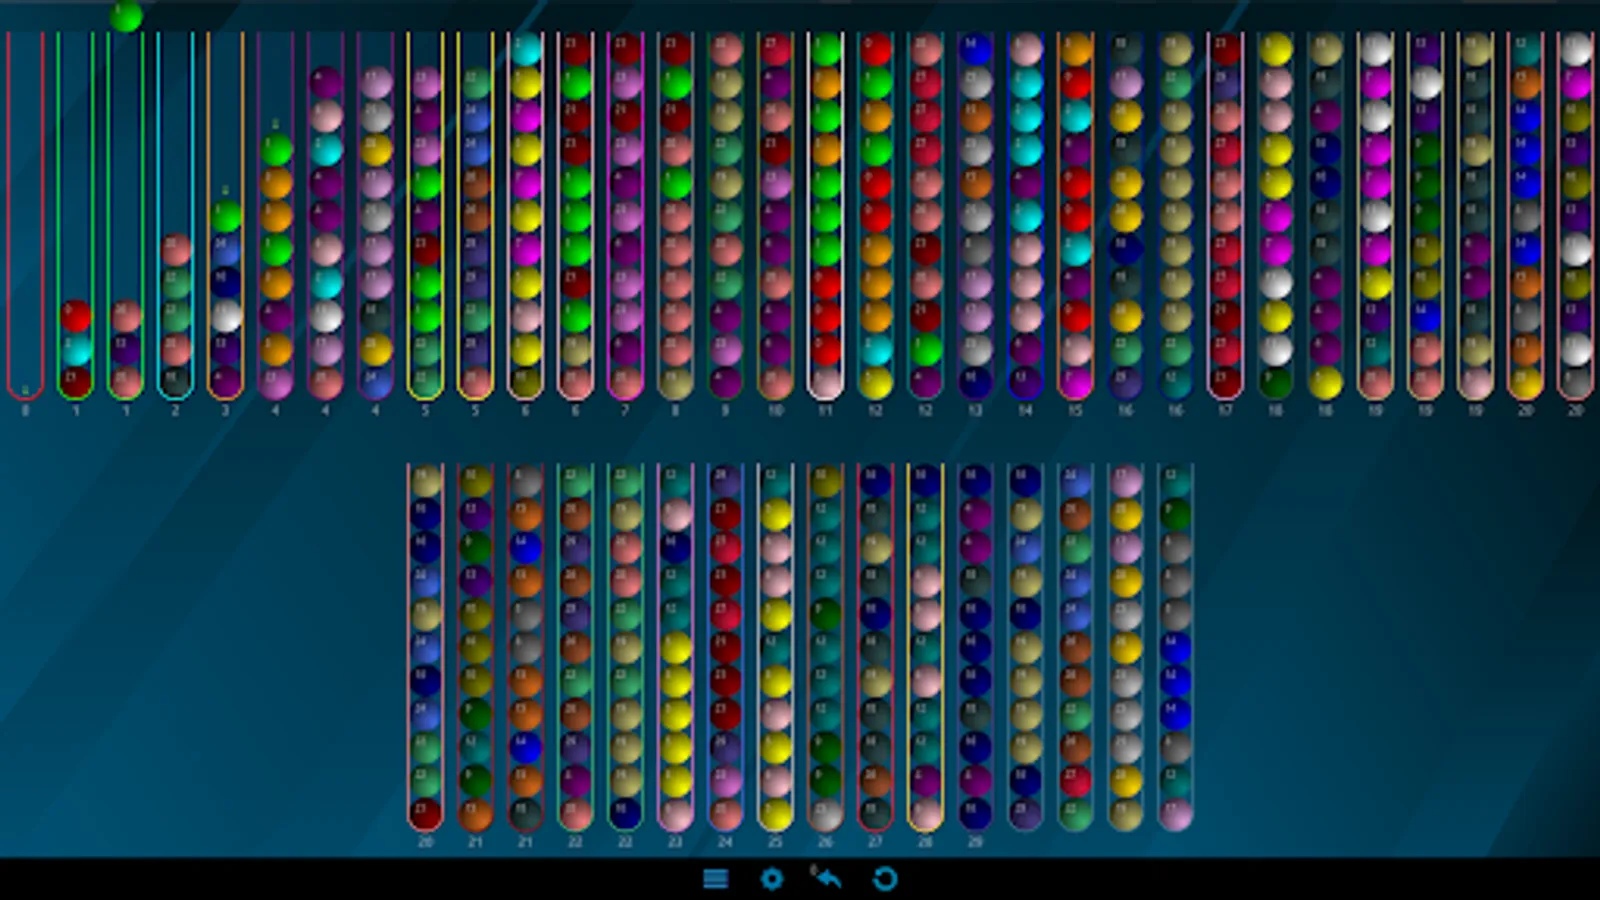Choose the tube labeled 9
This screenshot has height=900, width=1600.
coord(726,216)
